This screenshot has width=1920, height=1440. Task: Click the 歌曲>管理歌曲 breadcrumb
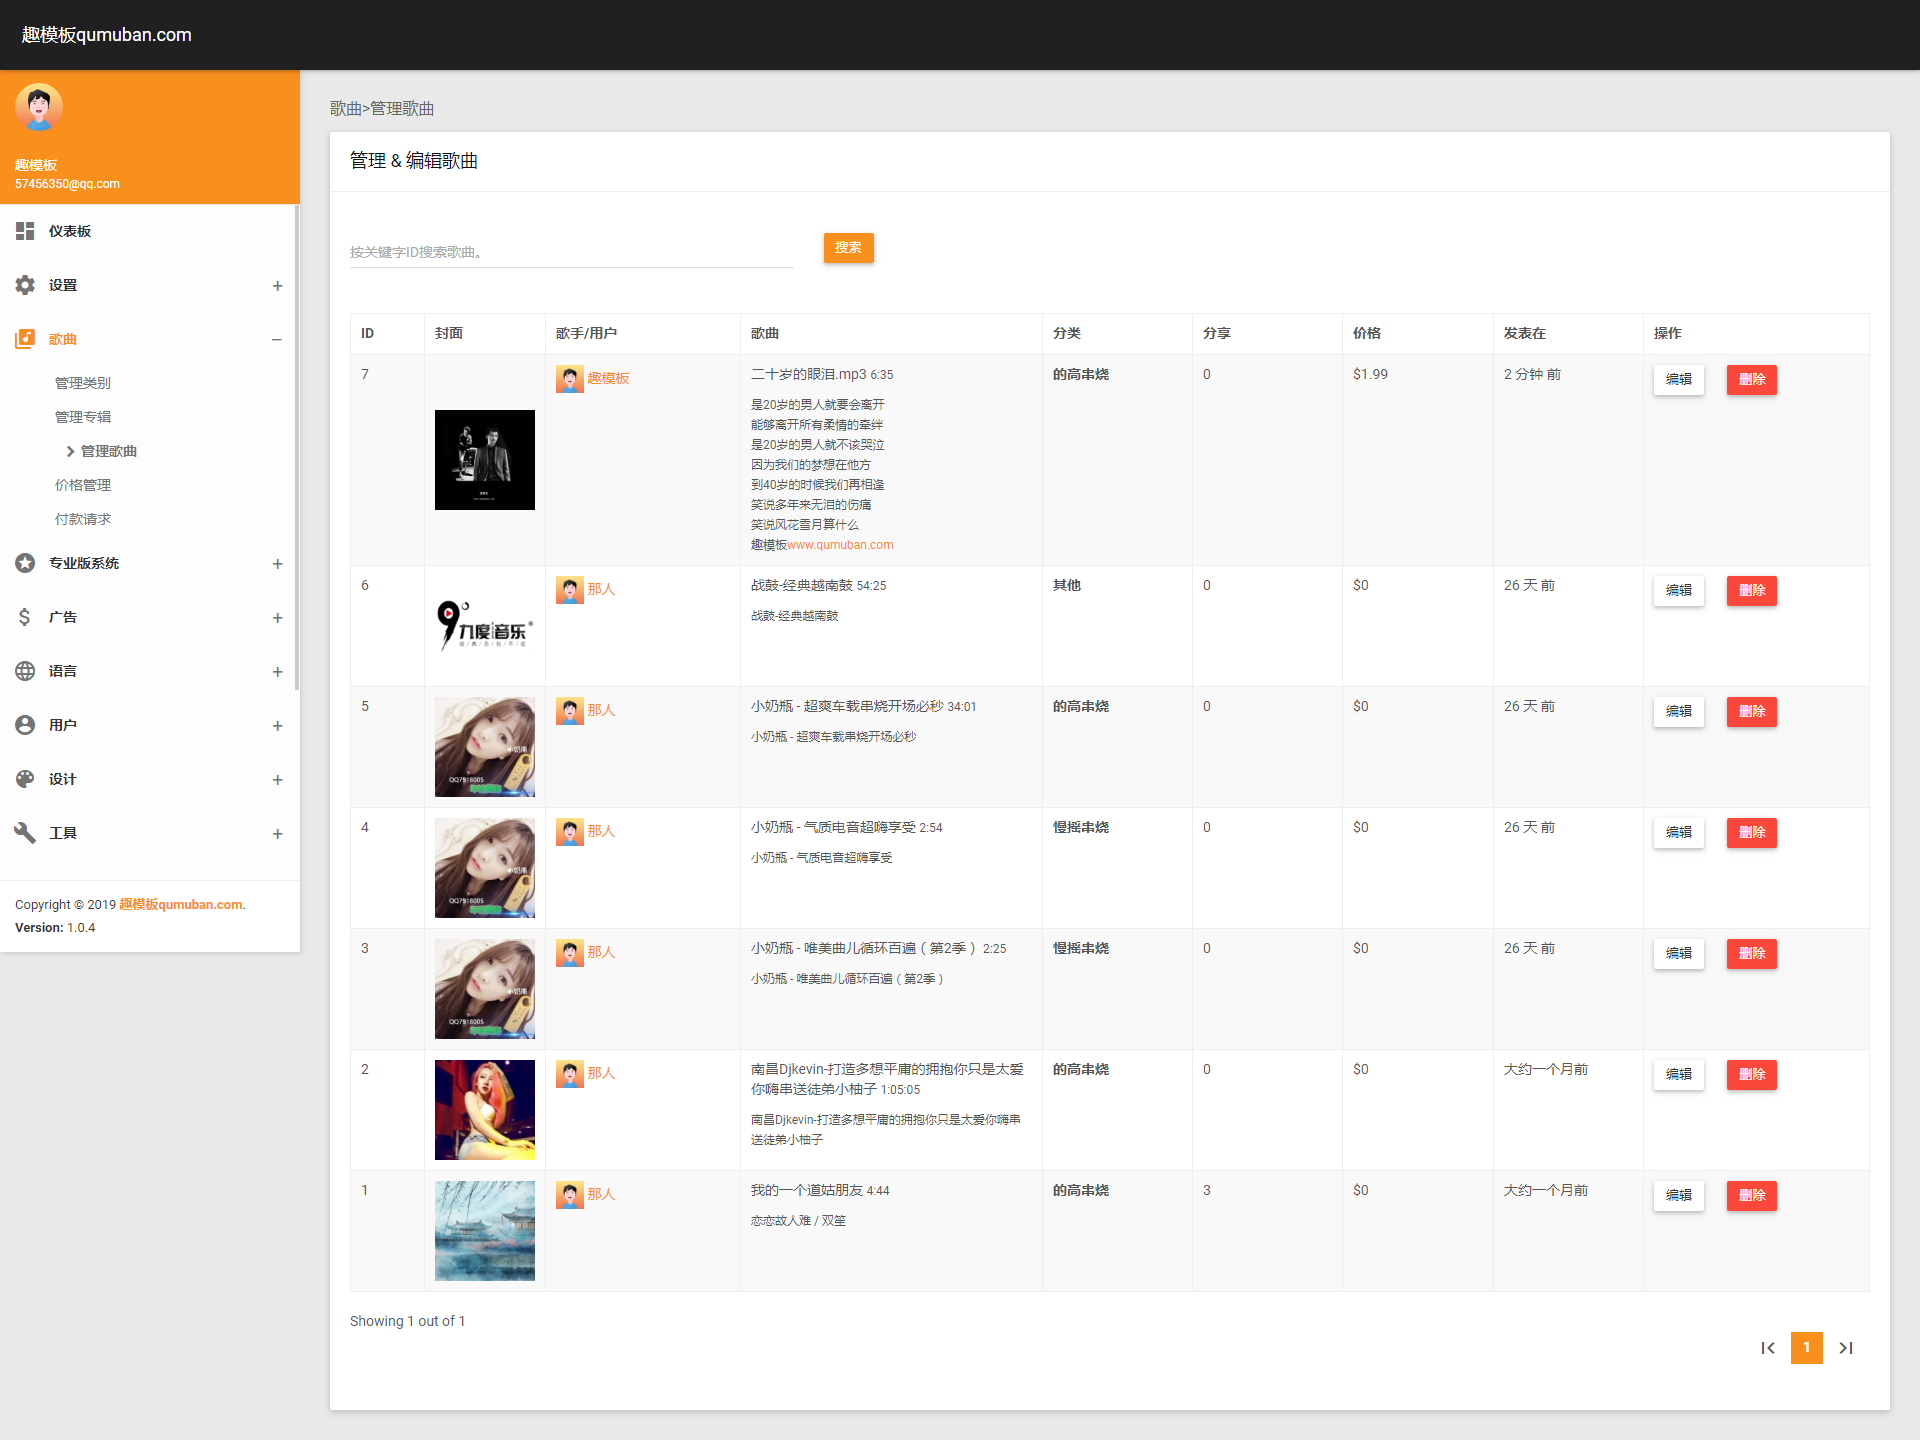(x=382, y=108)
